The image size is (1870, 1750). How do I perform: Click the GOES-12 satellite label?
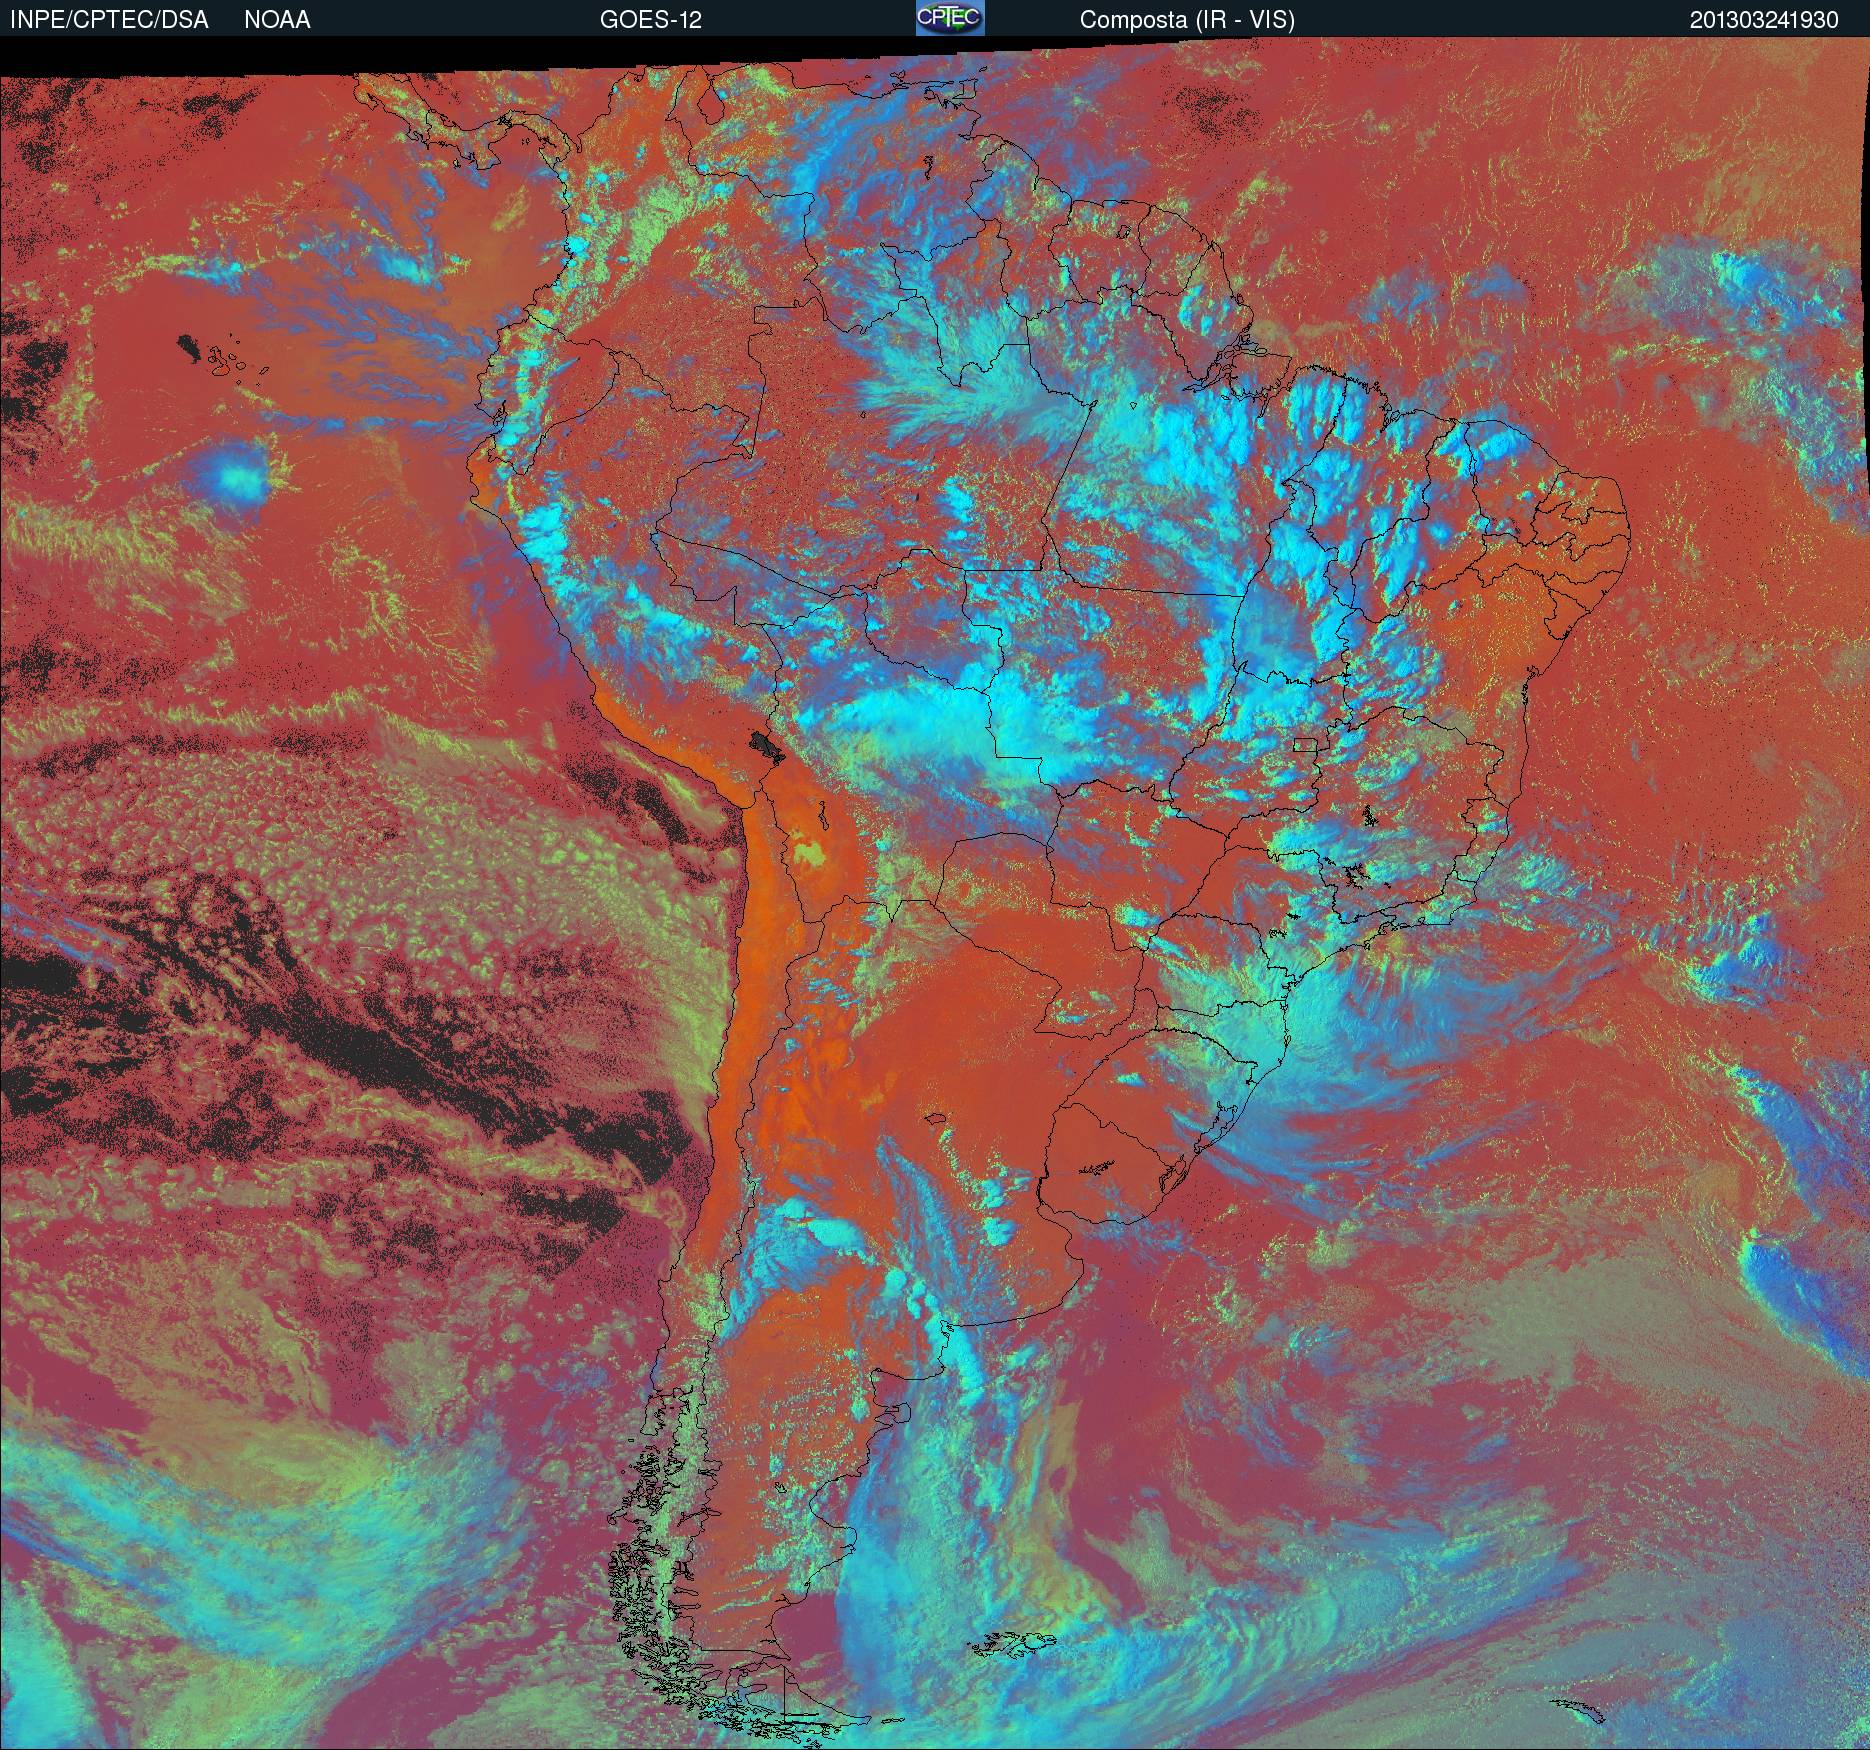[651, 20]
